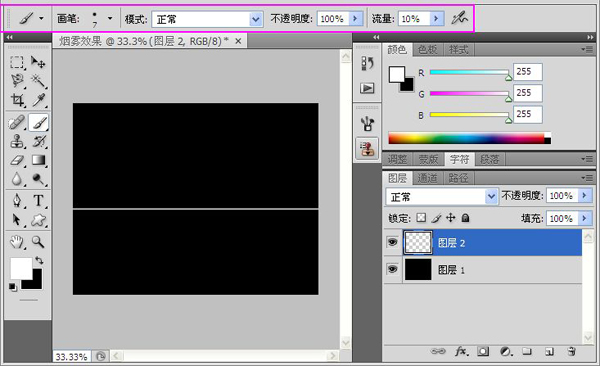This screenshot has width=600, height=366.
Task: Enable the airbrush option in options bar
Action: [x=459, y=18]
